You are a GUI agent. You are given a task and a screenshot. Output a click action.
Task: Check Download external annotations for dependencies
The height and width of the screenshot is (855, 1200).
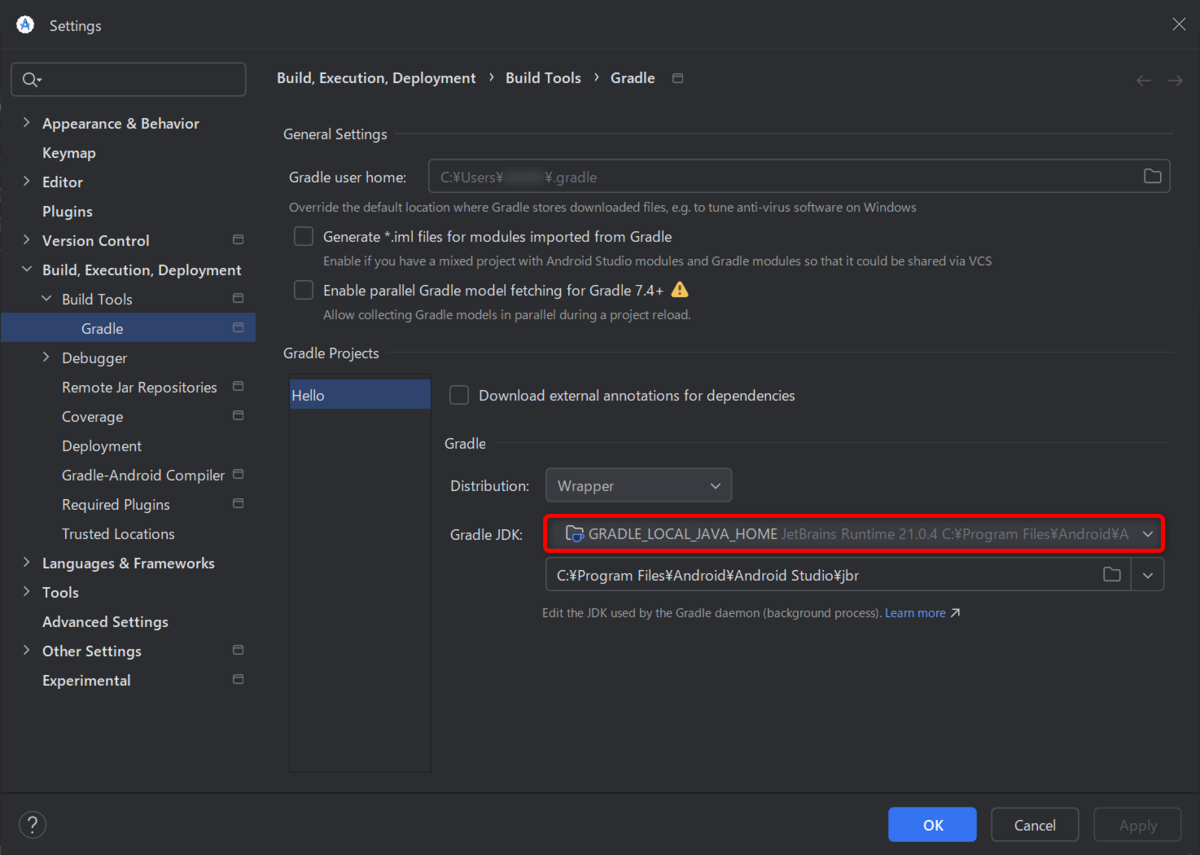[459, 395]
